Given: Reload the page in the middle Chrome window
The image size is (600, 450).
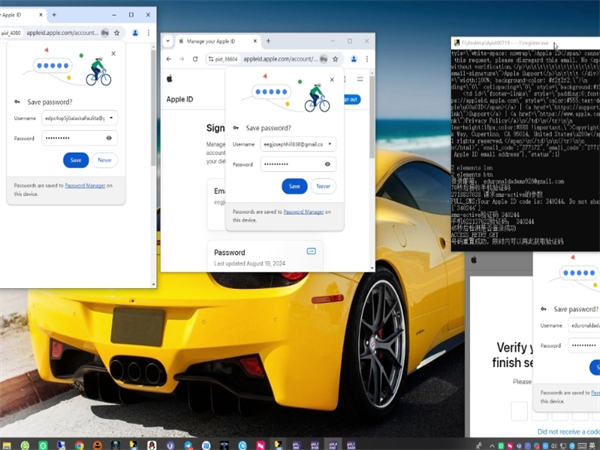Looking at the screenshot, I should [x=195, y=59].
